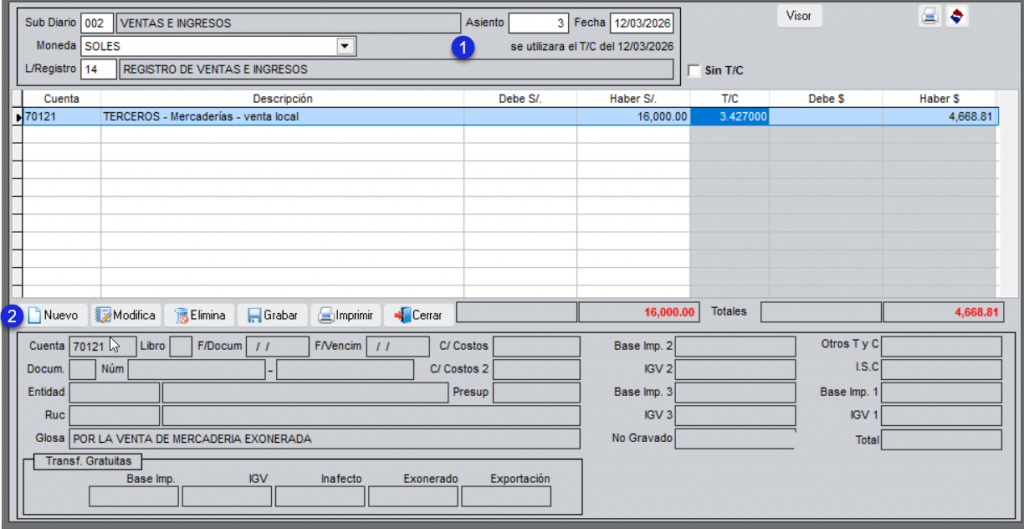Click the Fecha field 12/03/2026
1024x529 pixels.
[x=641, y=24]
